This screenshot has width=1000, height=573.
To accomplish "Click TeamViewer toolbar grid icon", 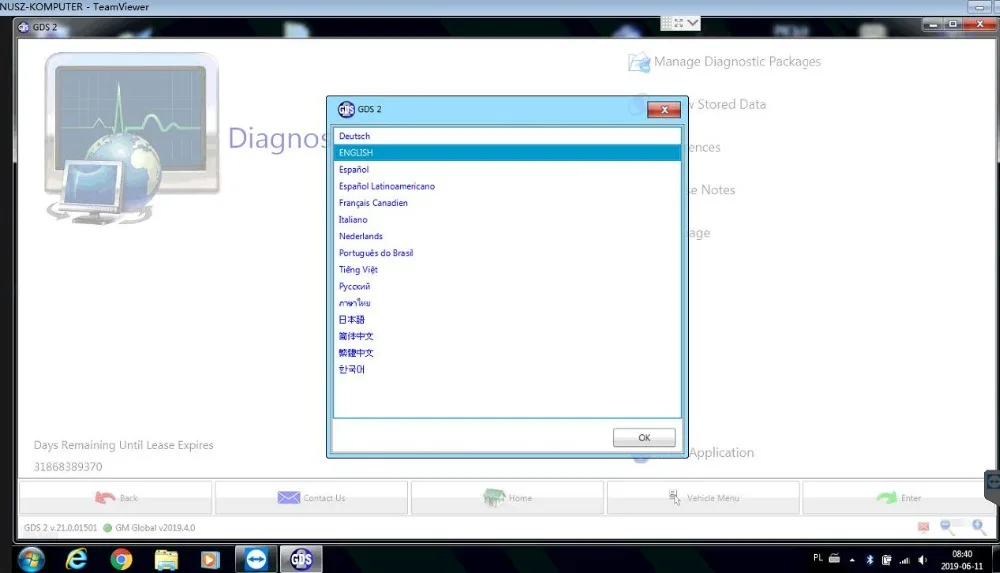I will [666, 23].
